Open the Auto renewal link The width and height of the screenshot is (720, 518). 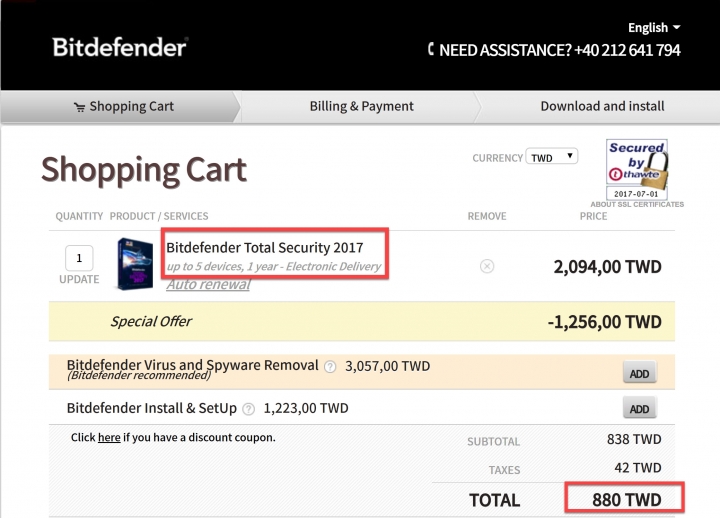[x=208, y=285]
